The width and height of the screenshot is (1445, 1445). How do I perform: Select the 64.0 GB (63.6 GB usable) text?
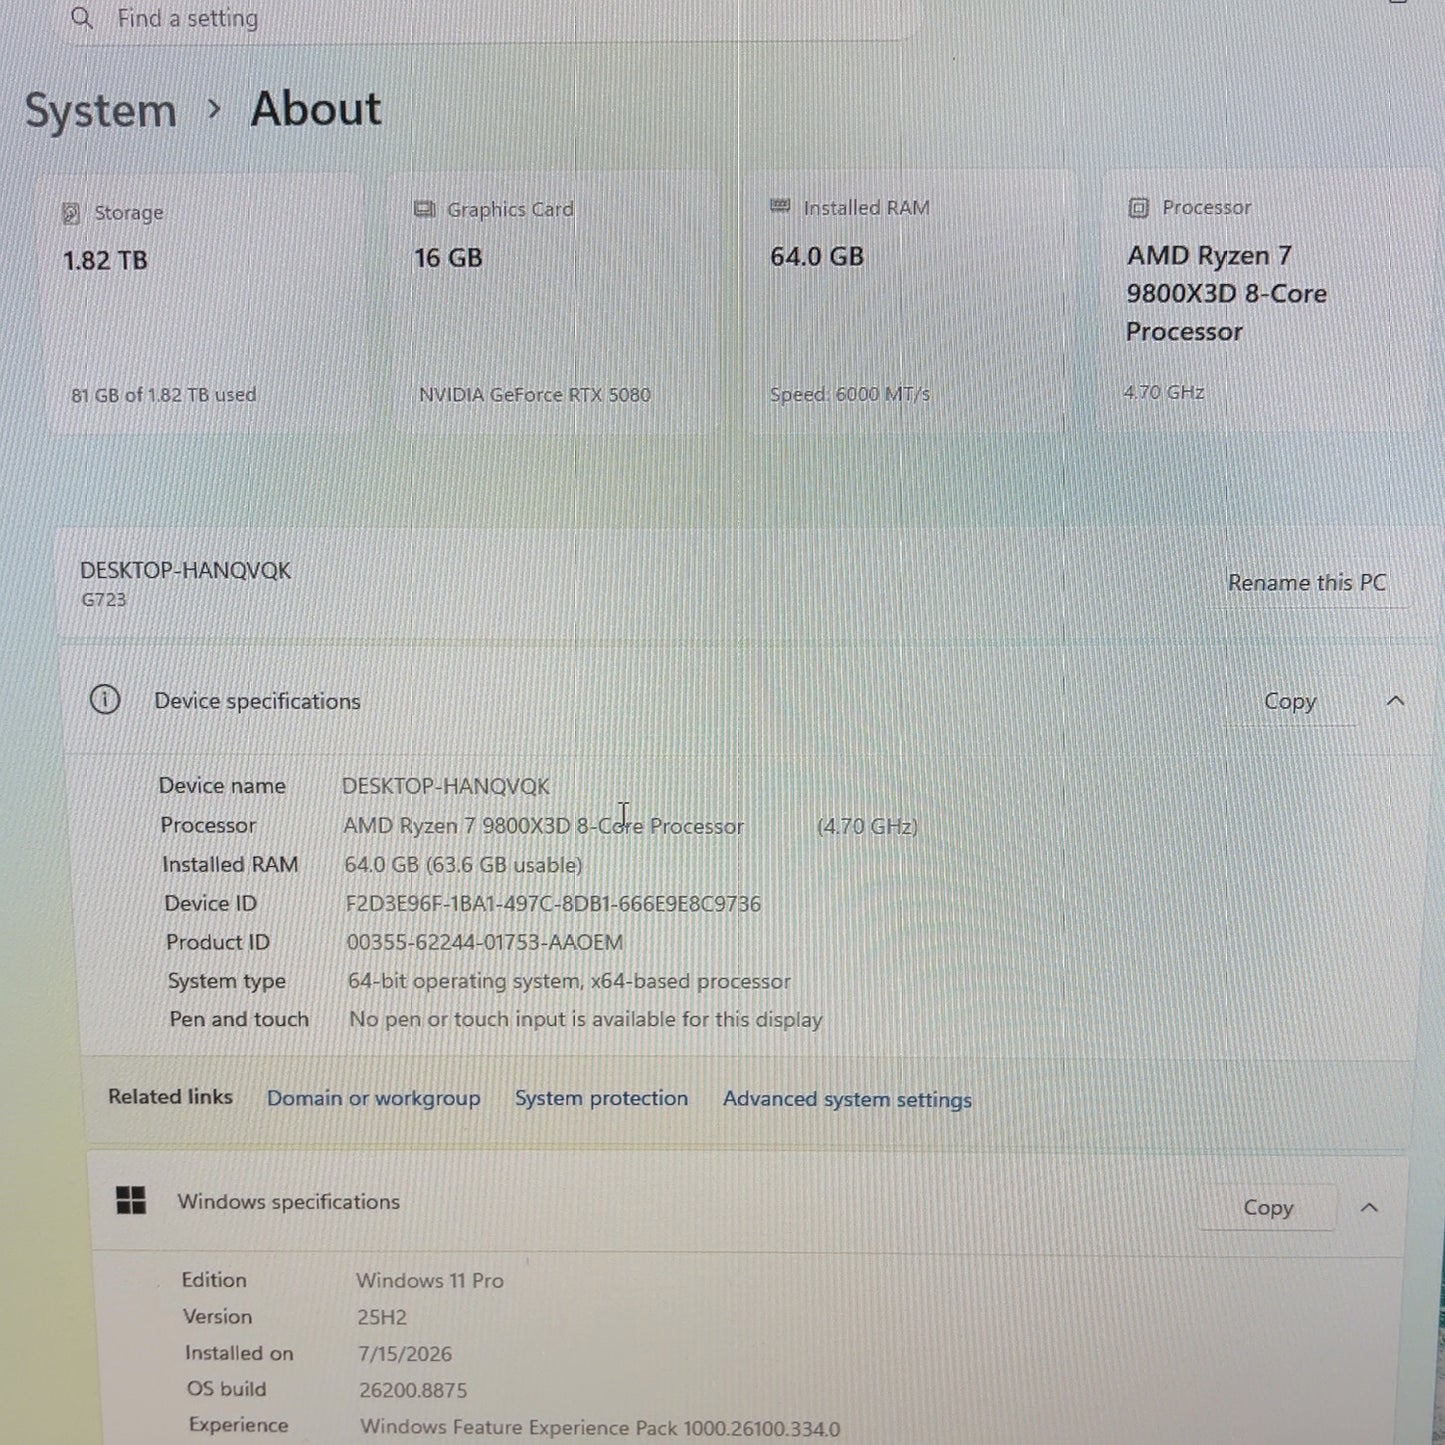463,865
